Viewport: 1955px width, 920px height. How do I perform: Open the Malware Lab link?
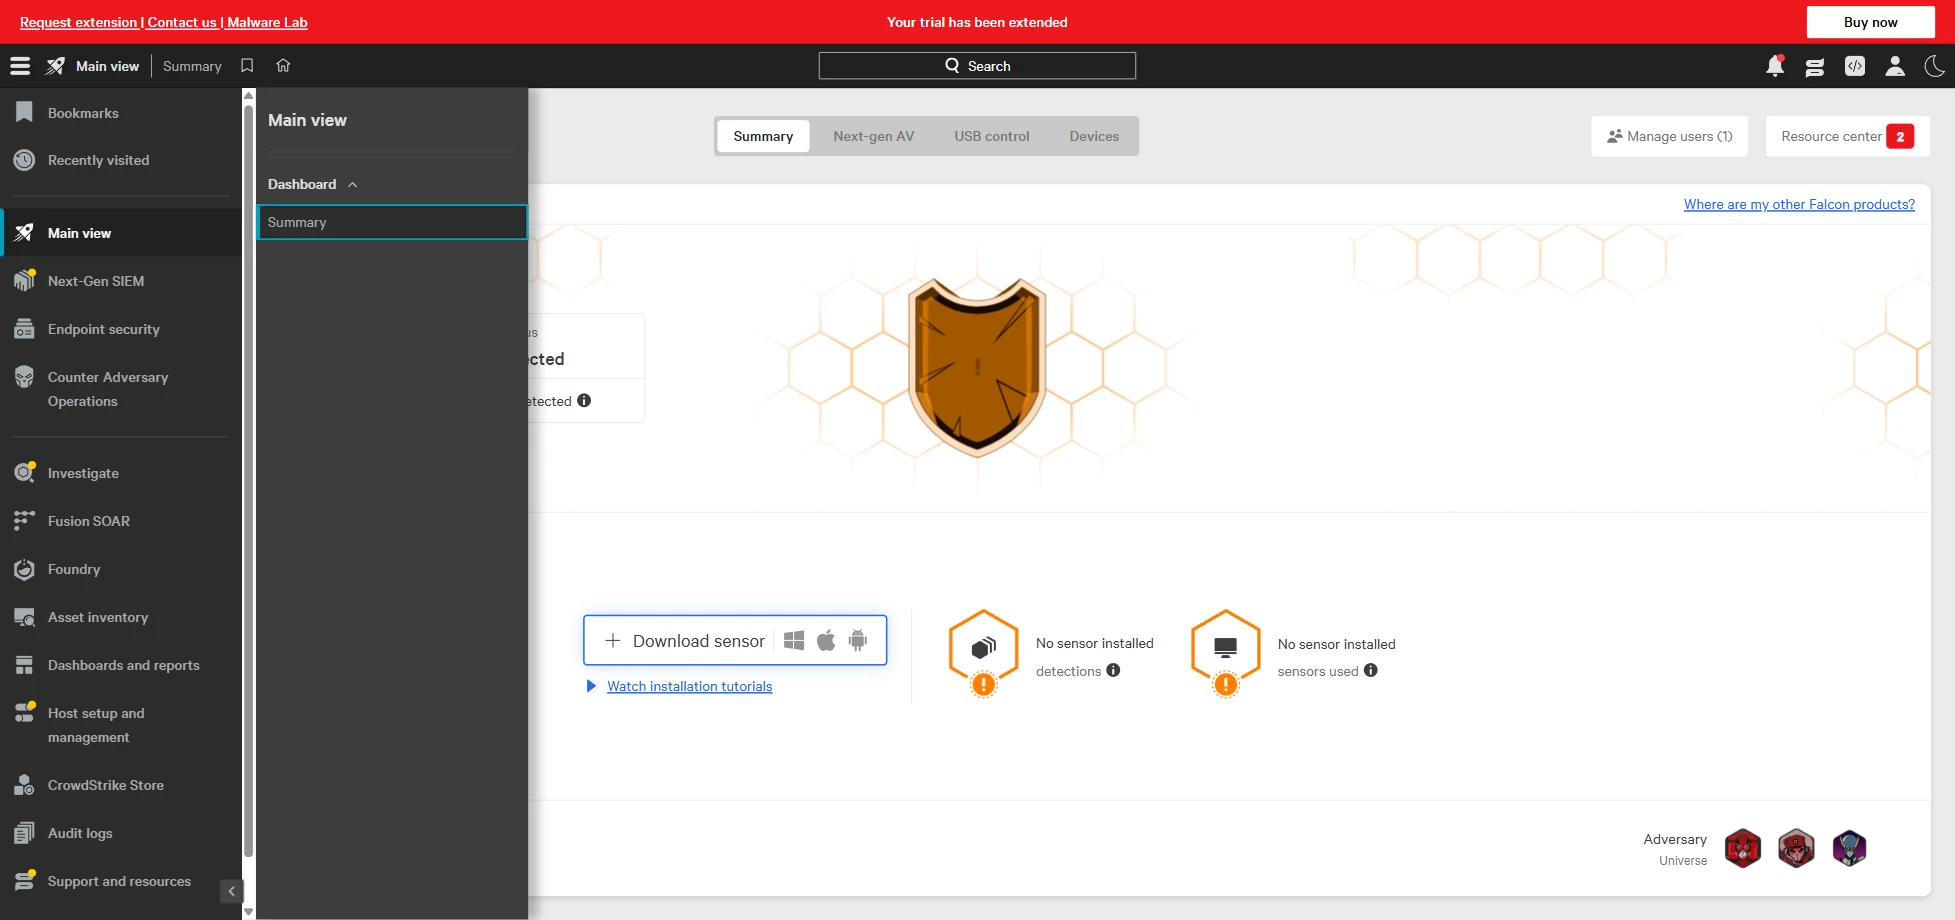[267, 22]
